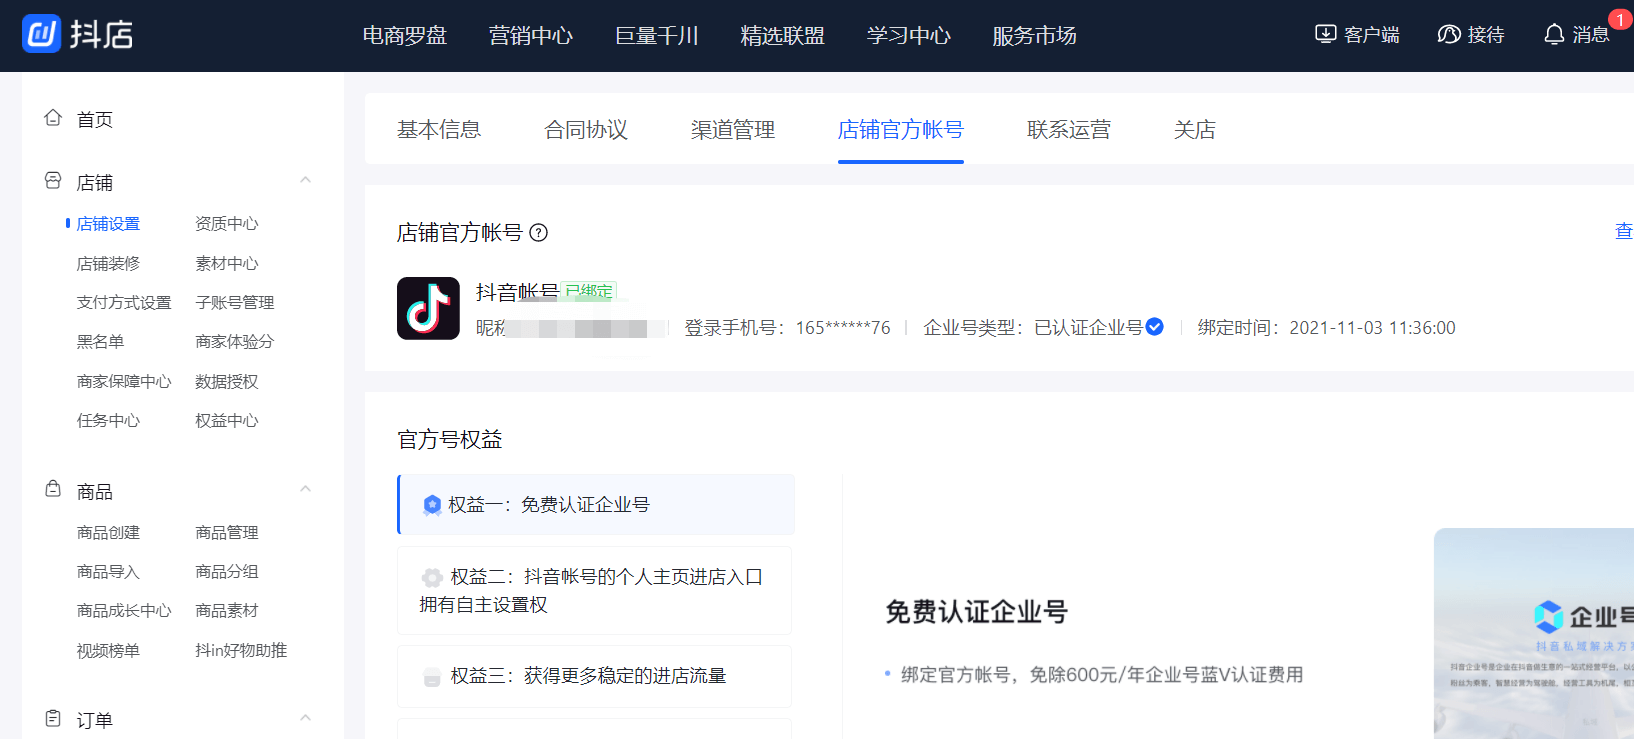
Task: Open 商品创建 in sidebar
Action: [x=108, y=533]
